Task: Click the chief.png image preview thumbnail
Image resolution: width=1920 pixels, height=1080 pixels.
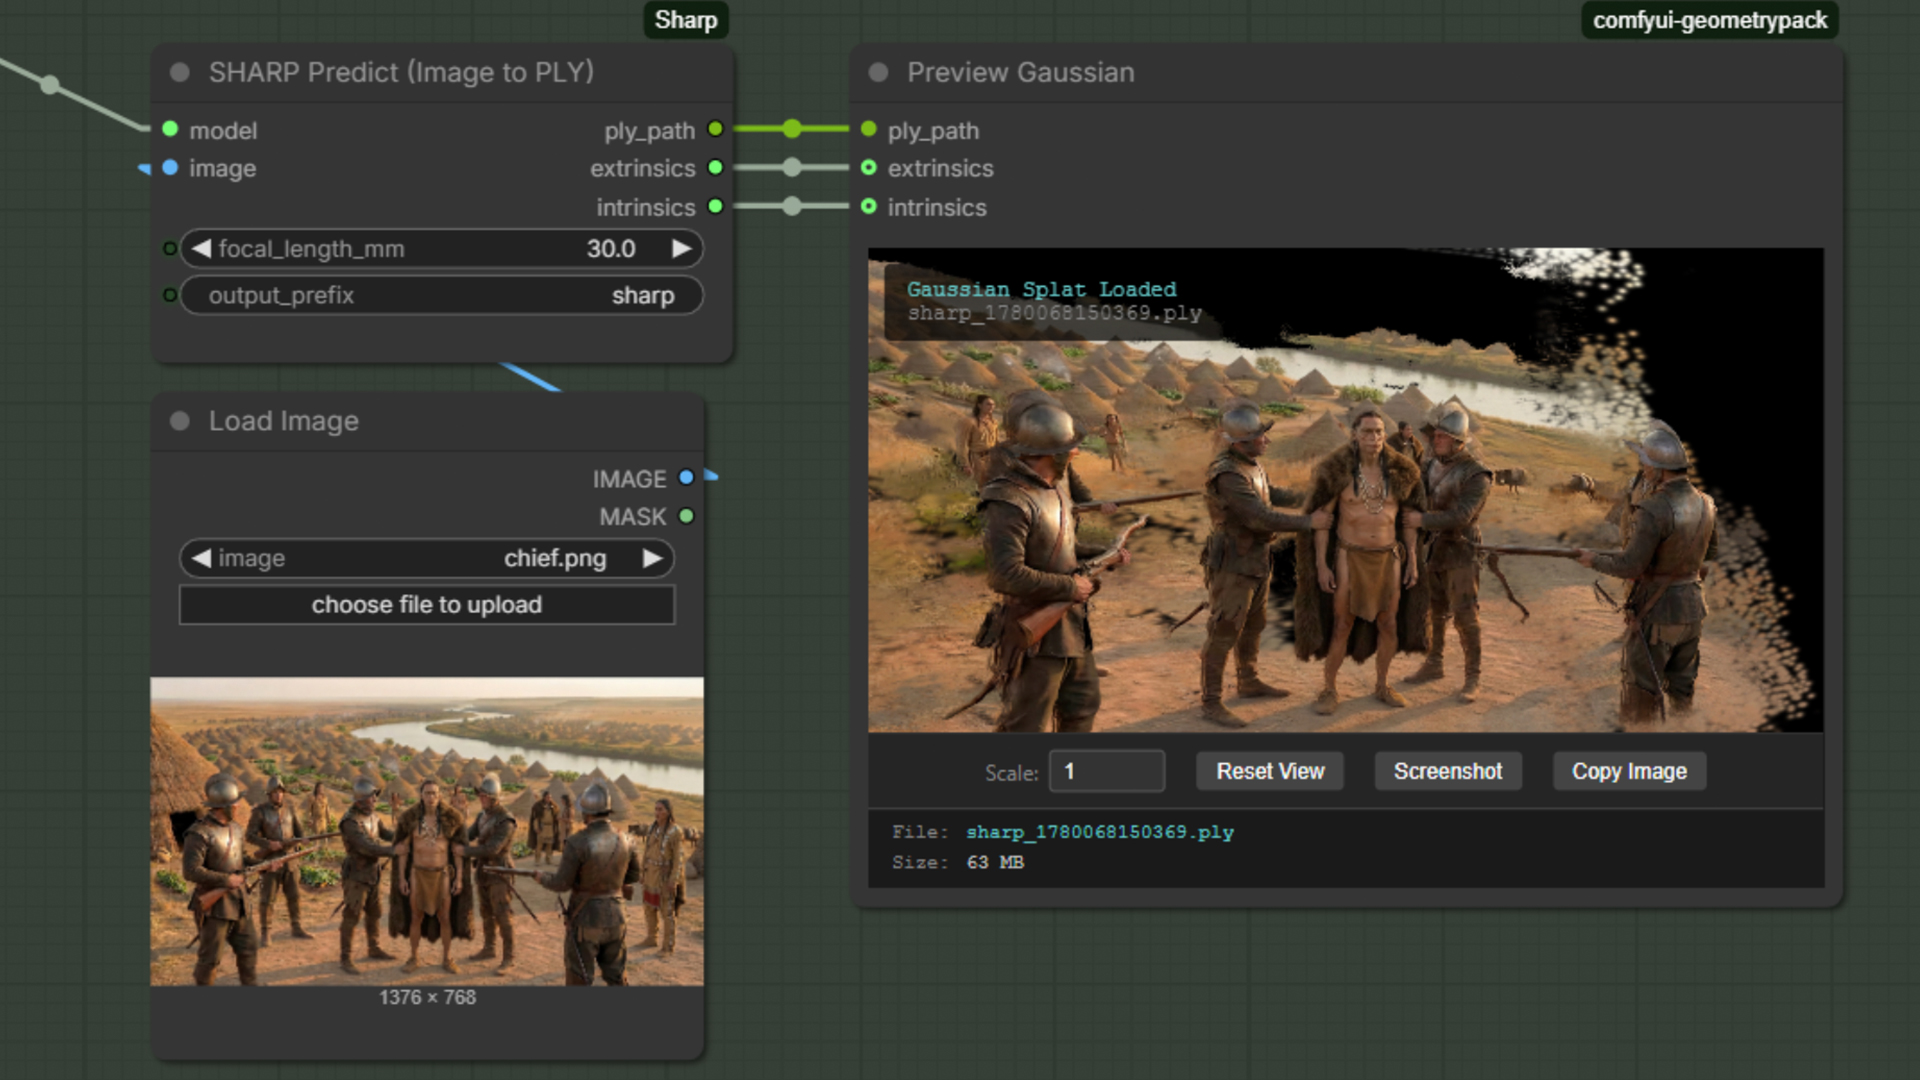Action: tap(427, 831)
